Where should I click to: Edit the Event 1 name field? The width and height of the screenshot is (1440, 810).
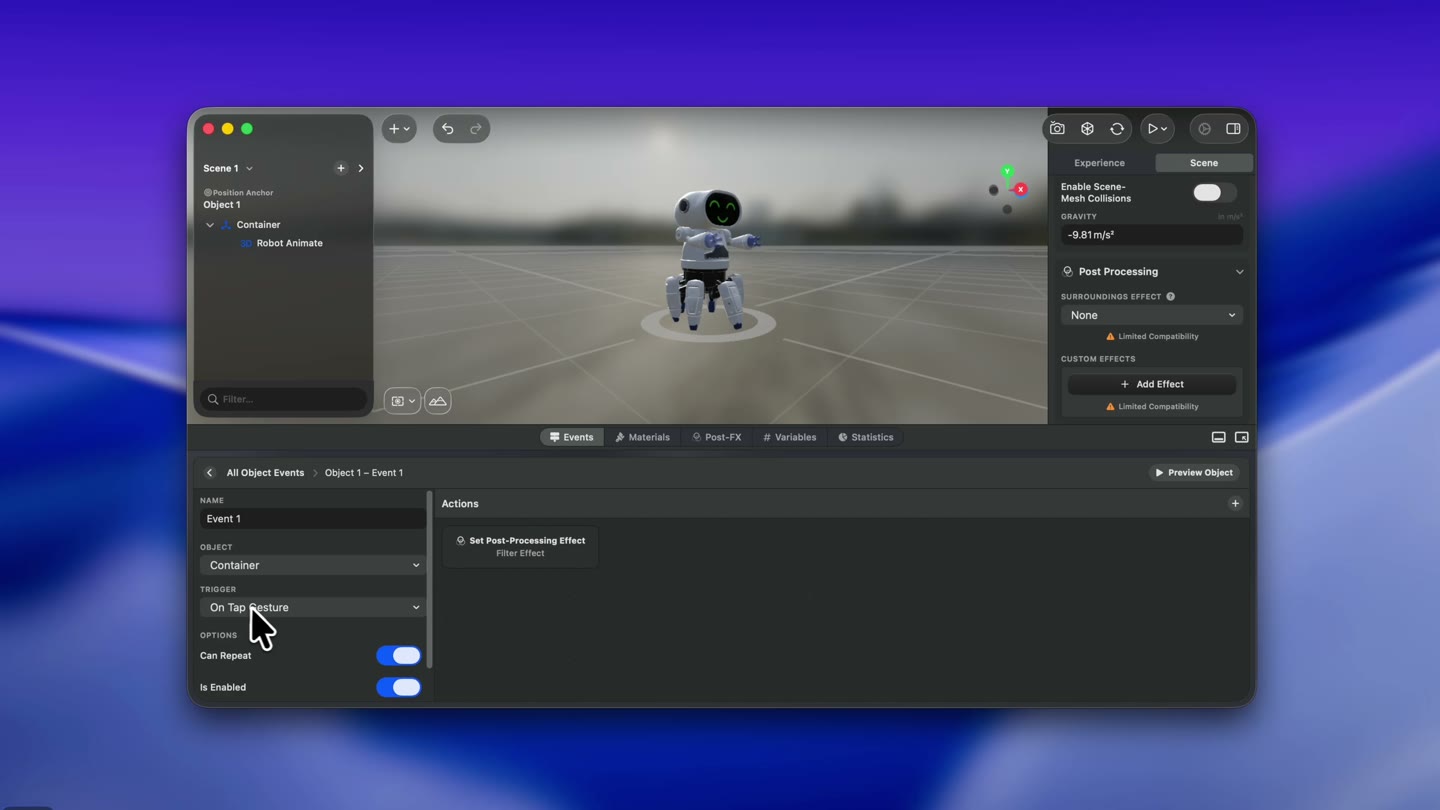[312, 519]
